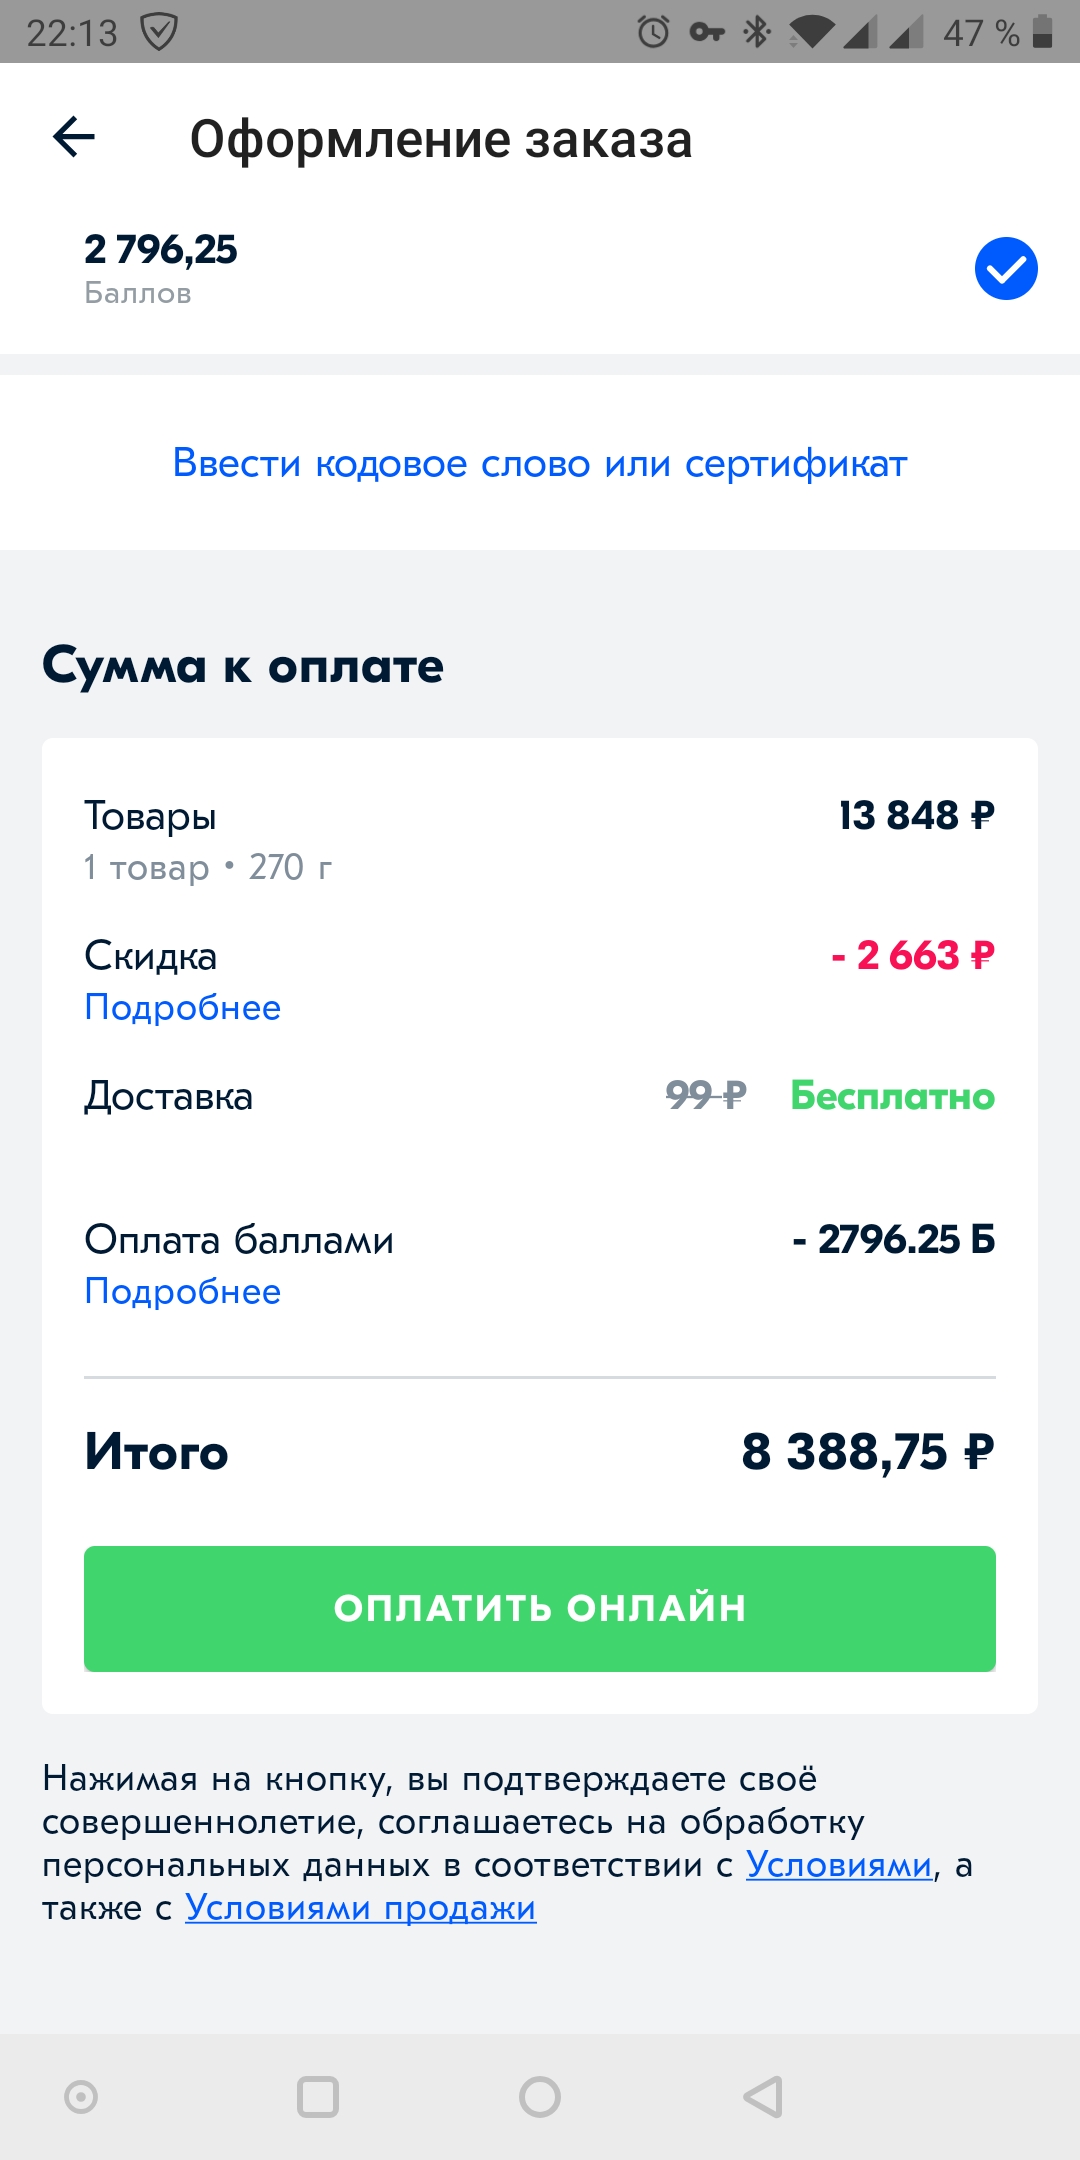The width and height of the screenshot is (1080, 2160).
Task: Tap the Итого total amount 8 388,75 ₽
Action: (x=867, y=1452)
